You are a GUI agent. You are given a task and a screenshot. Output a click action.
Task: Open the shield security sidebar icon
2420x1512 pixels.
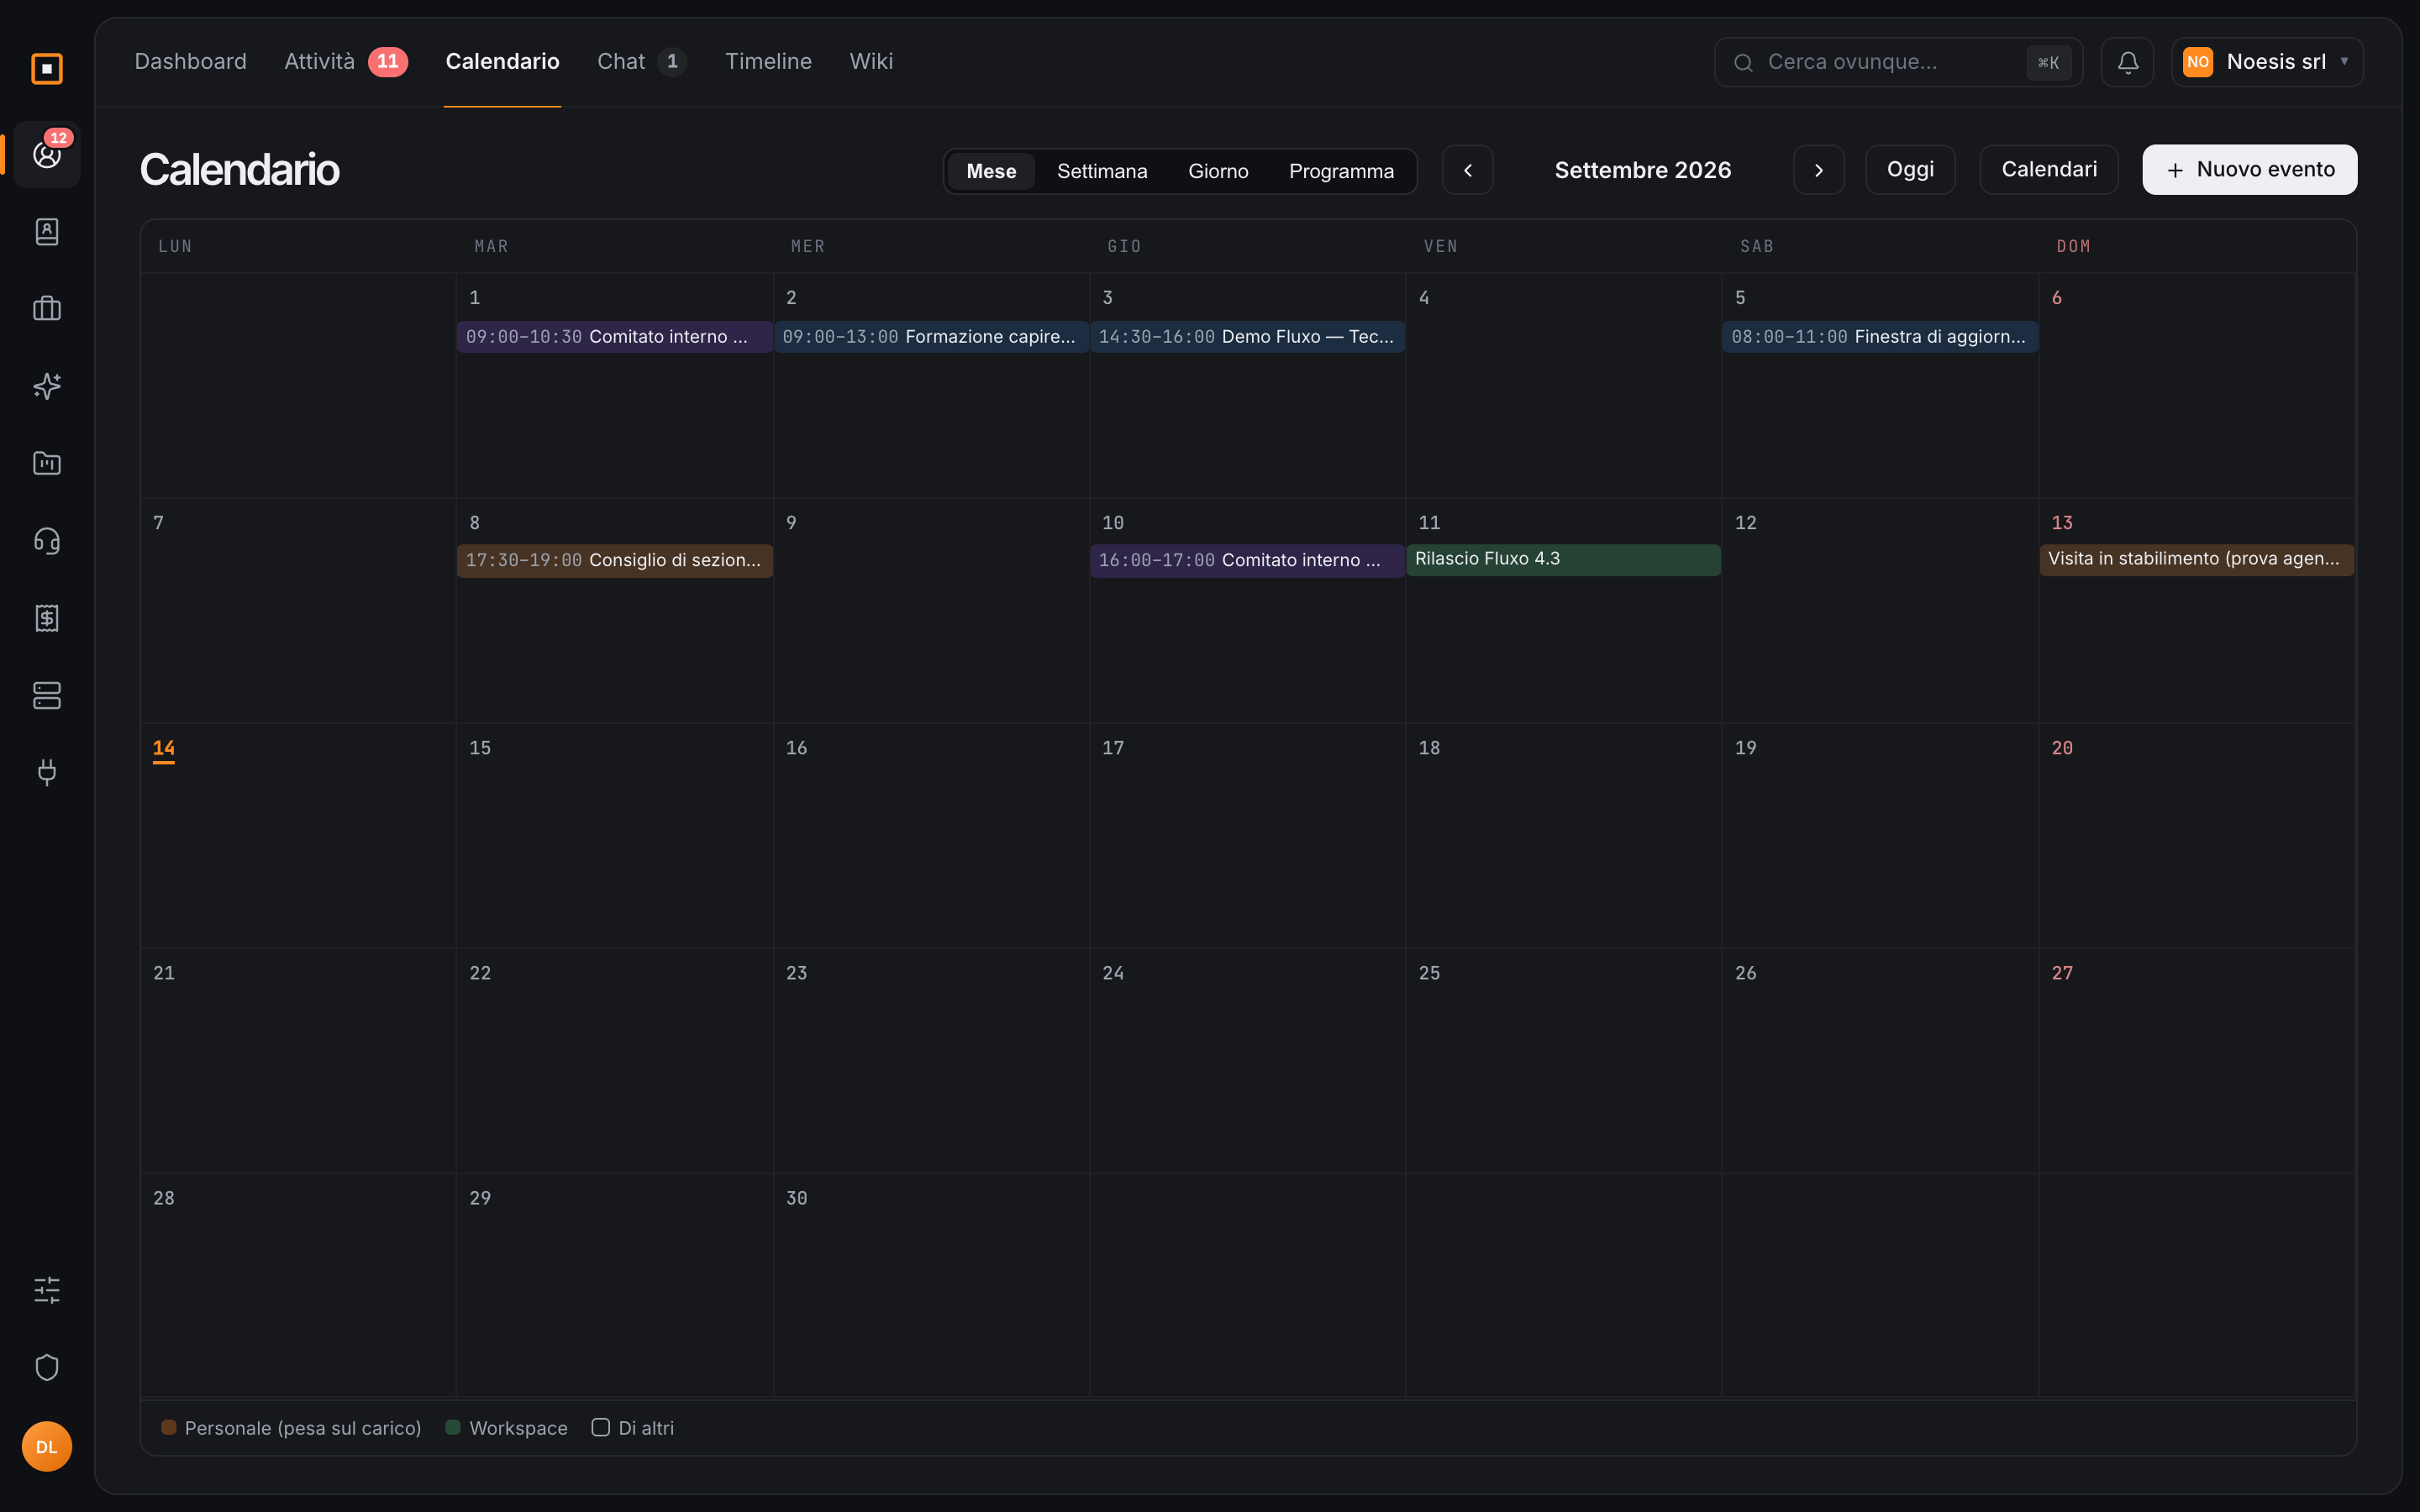[x=47, y=1367]
